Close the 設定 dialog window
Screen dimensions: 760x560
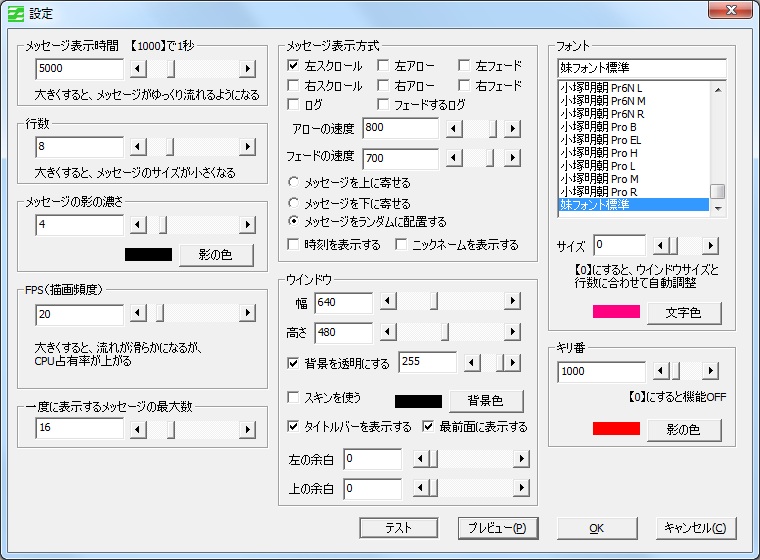point(731,10)
